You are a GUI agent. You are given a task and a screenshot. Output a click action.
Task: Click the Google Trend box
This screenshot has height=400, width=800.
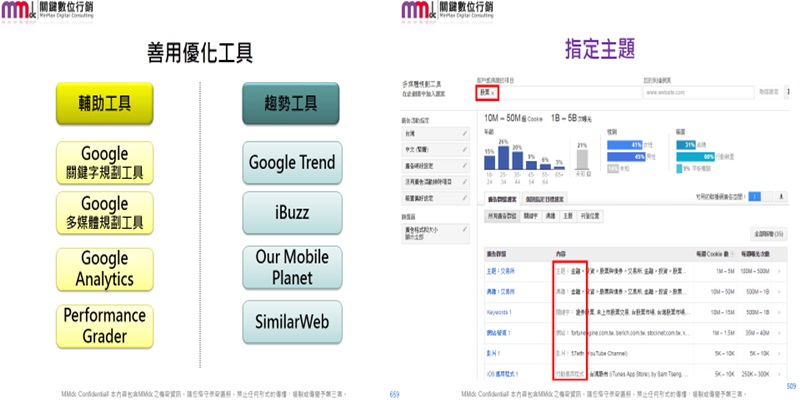291,162
